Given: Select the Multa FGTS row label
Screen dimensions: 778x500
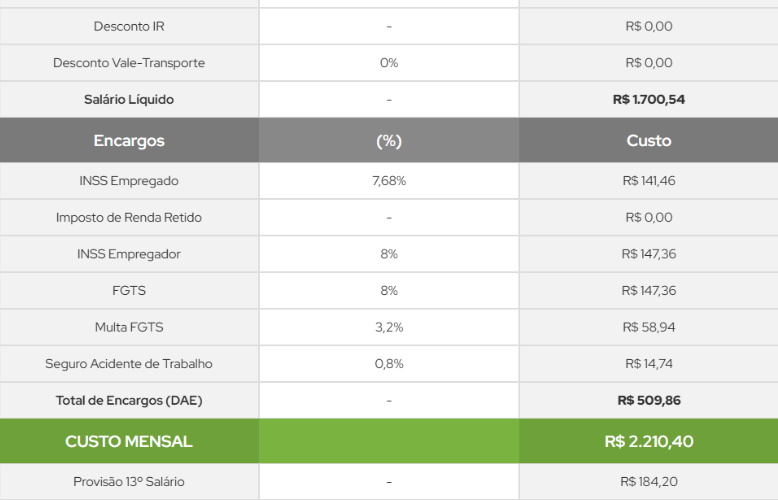Looking at the screenshot, I should [129, 327].
